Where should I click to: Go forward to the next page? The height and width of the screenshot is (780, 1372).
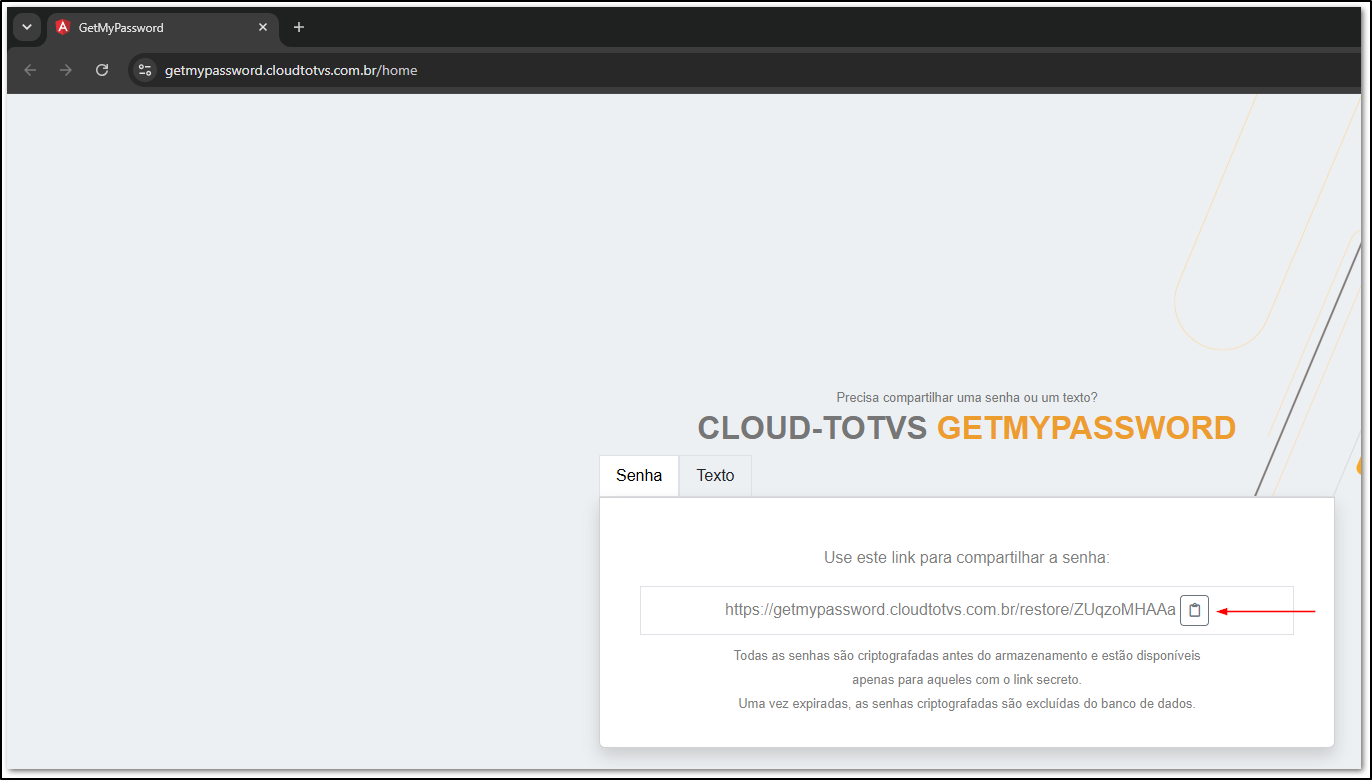coord(66,70)
